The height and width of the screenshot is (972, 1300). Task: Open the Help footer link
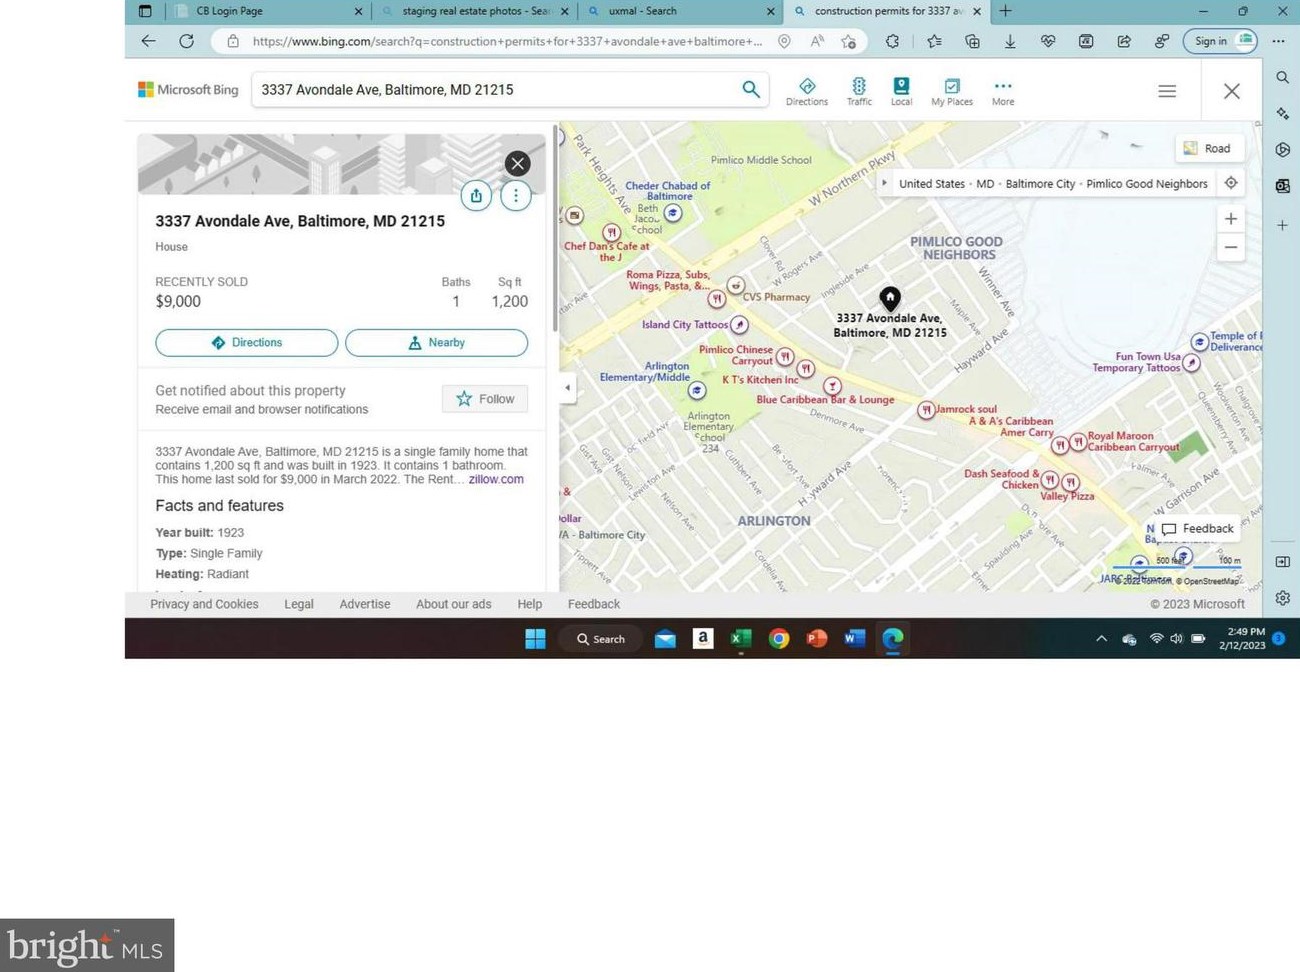pyautogui.click(x=530, y=604)
